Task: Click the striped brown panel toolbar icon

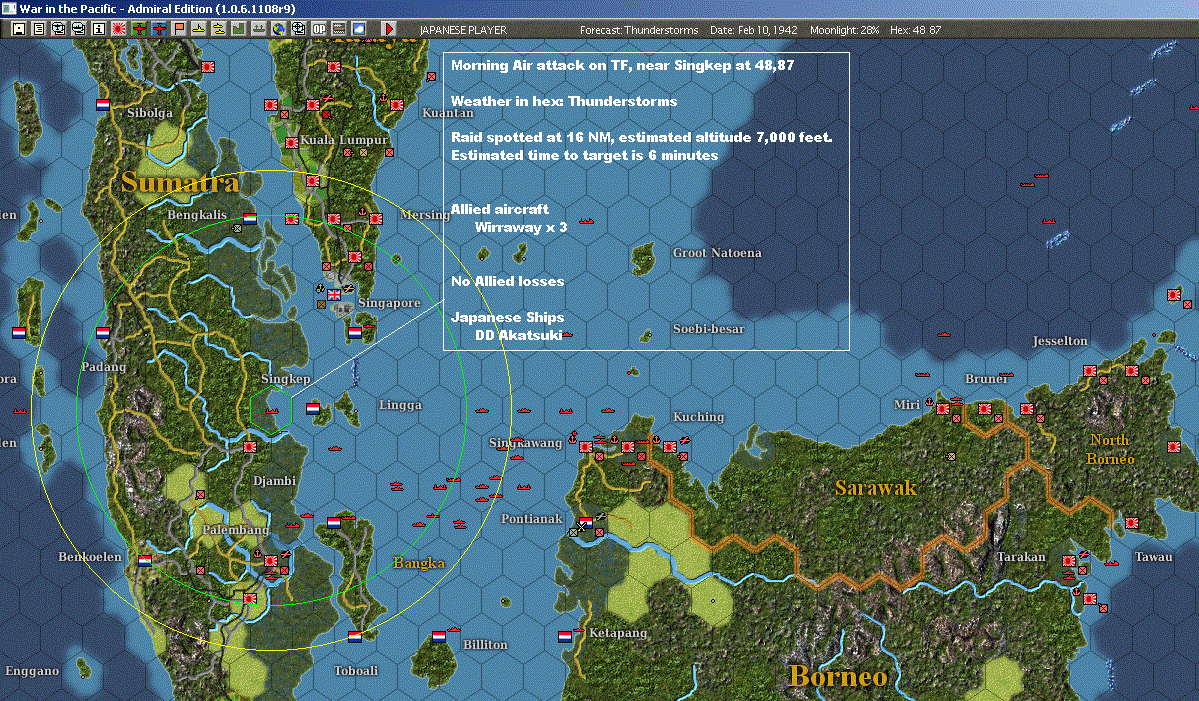Action: click(339, 29)
